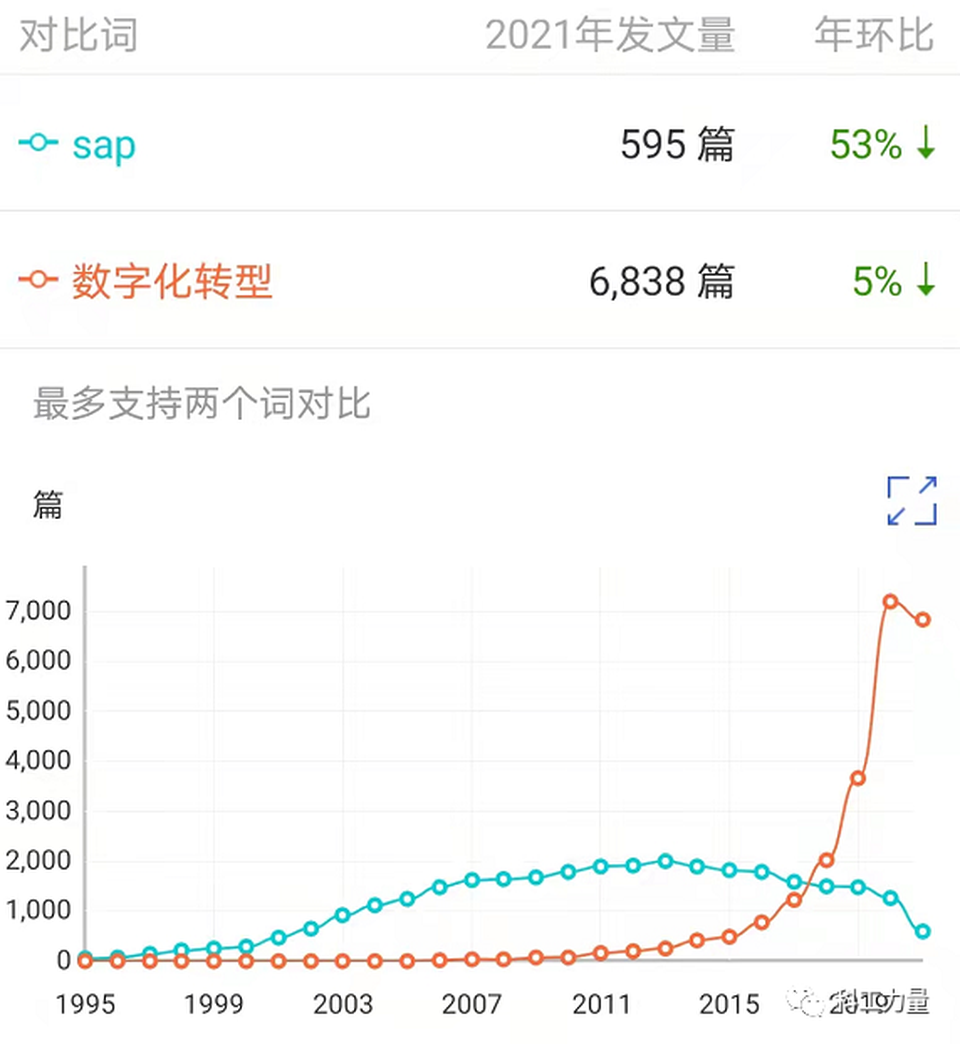Select the 对比词 column header

click(78, 36)
